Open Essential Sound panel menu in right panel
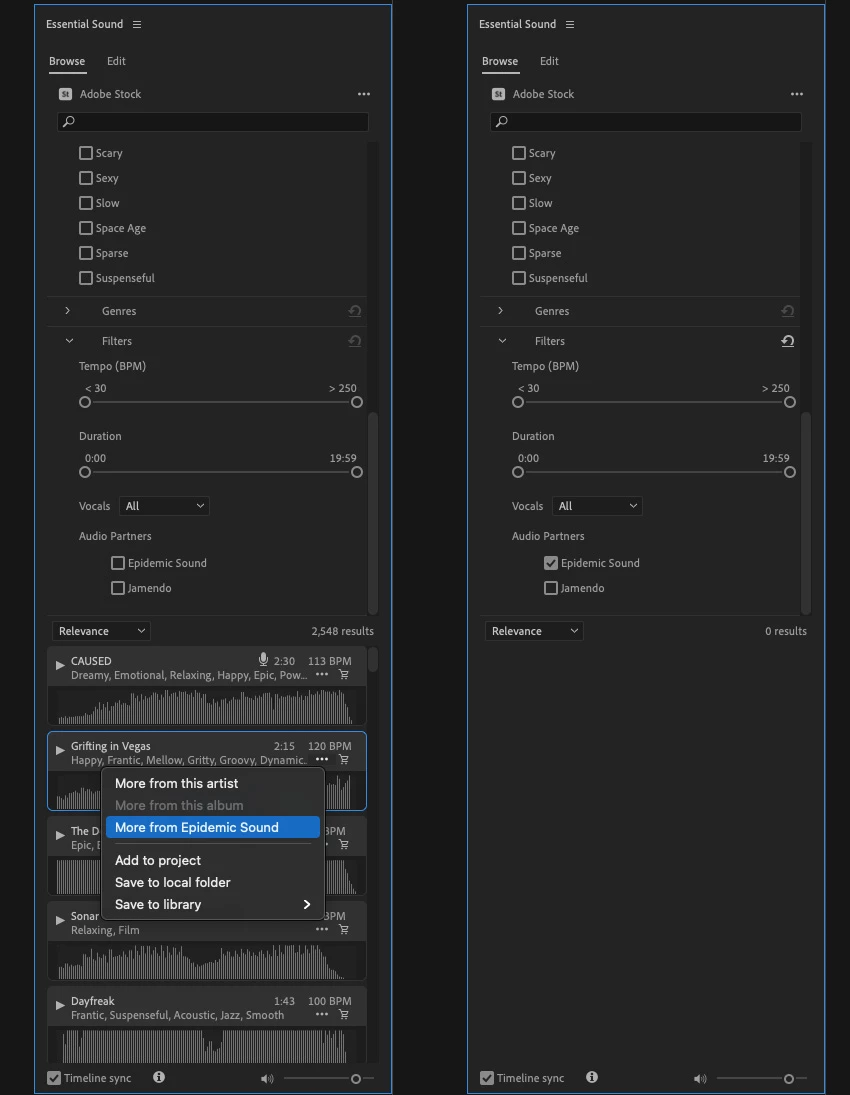This screenshot has width=850, height=1095. click(570, 24)
